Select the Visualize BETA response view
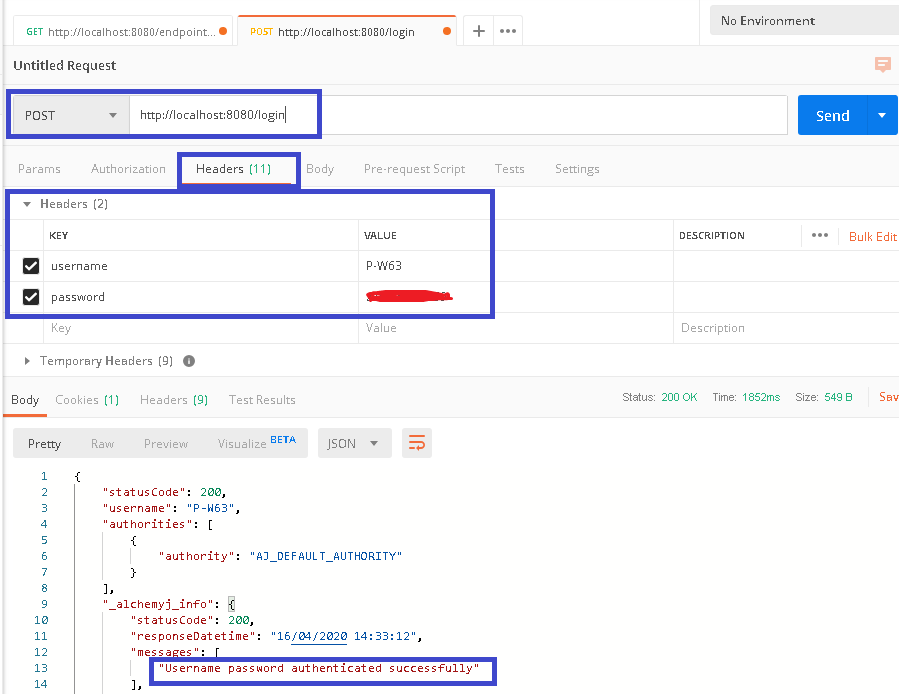Screen dimensions: 899x694 [x=257, y=443]
